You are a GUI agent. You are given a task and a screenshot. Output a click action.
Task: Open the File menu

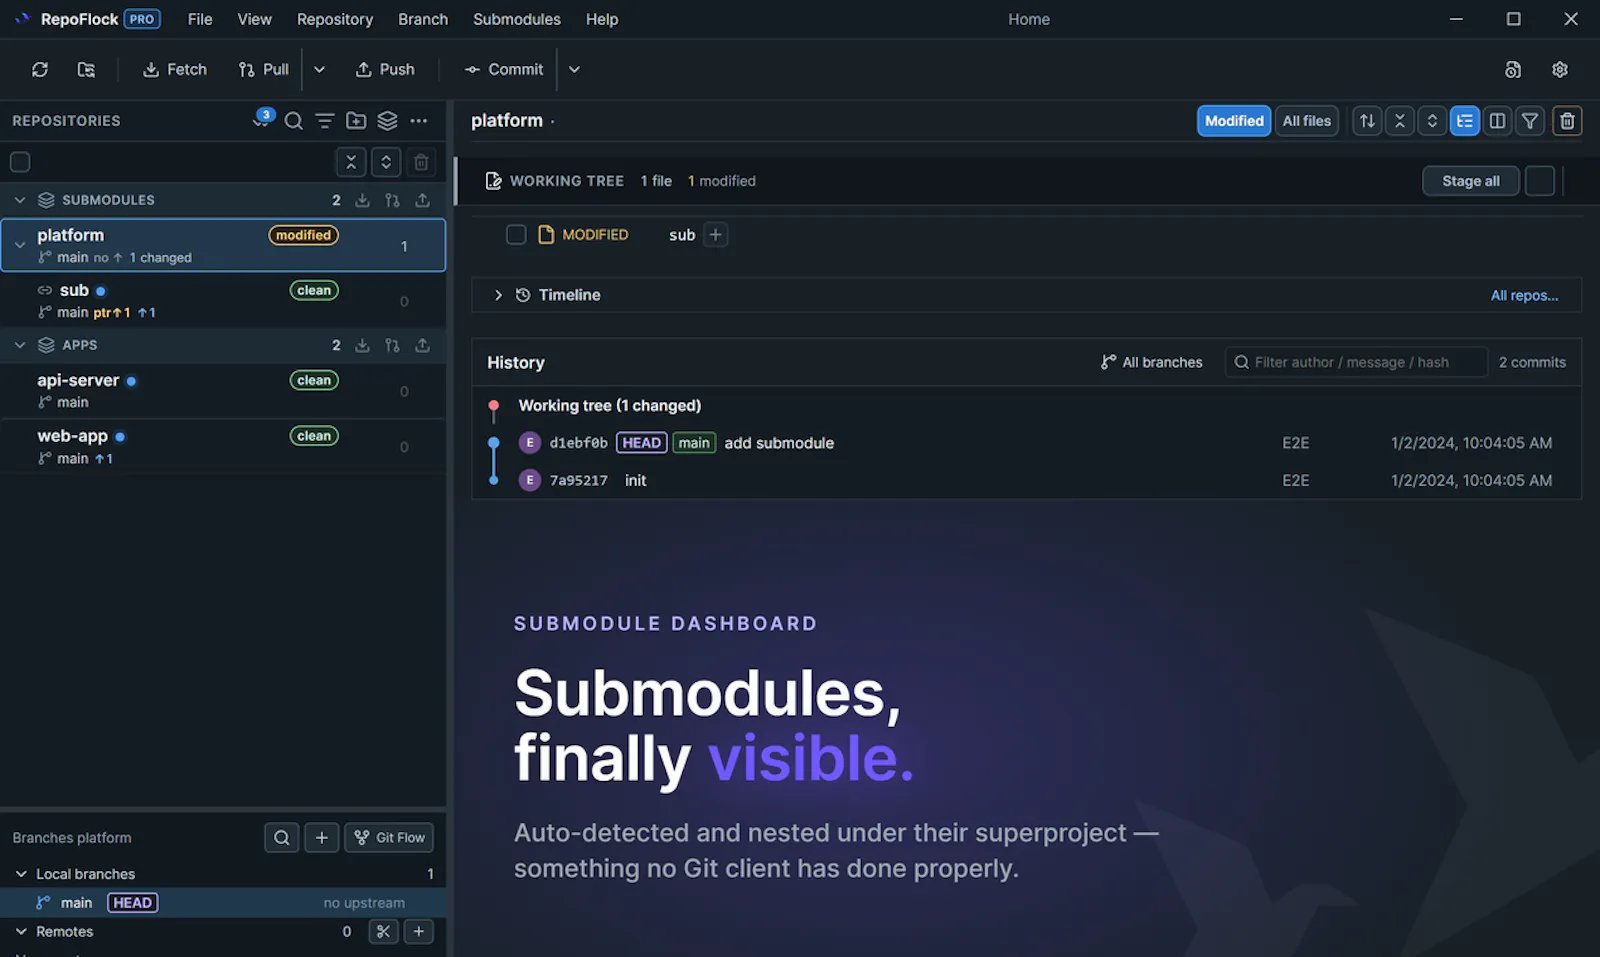(x=200, y=19)
